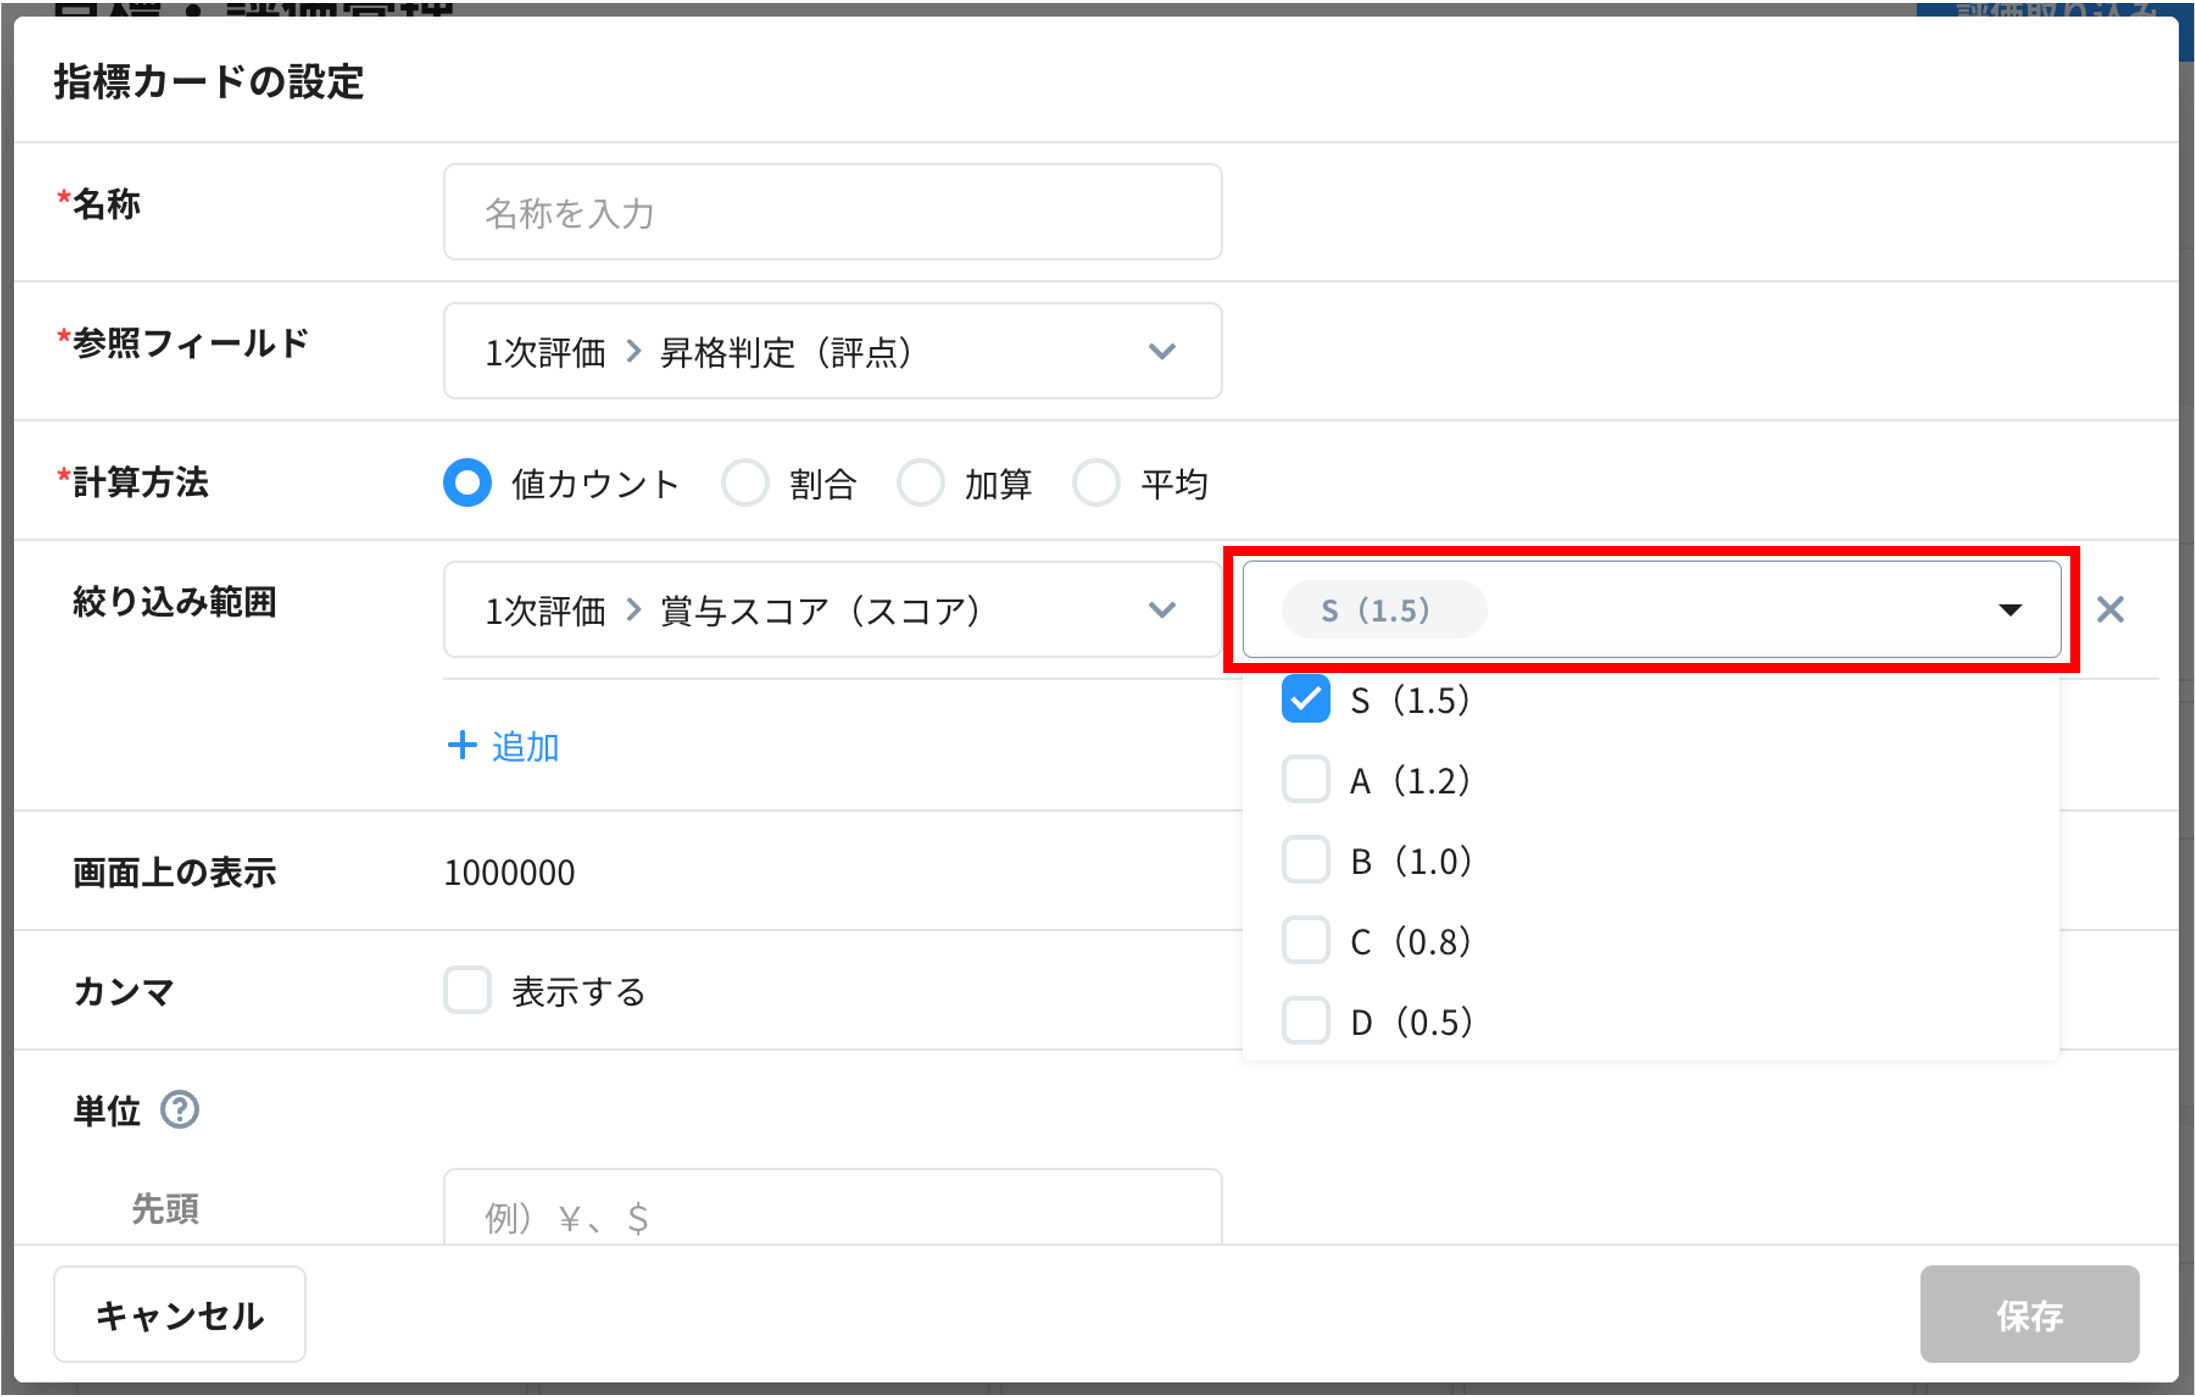Viewport: 2195px width, 1397px height.
Task: Select the 平均 calculation method
Action: (x=1096, y=483)
